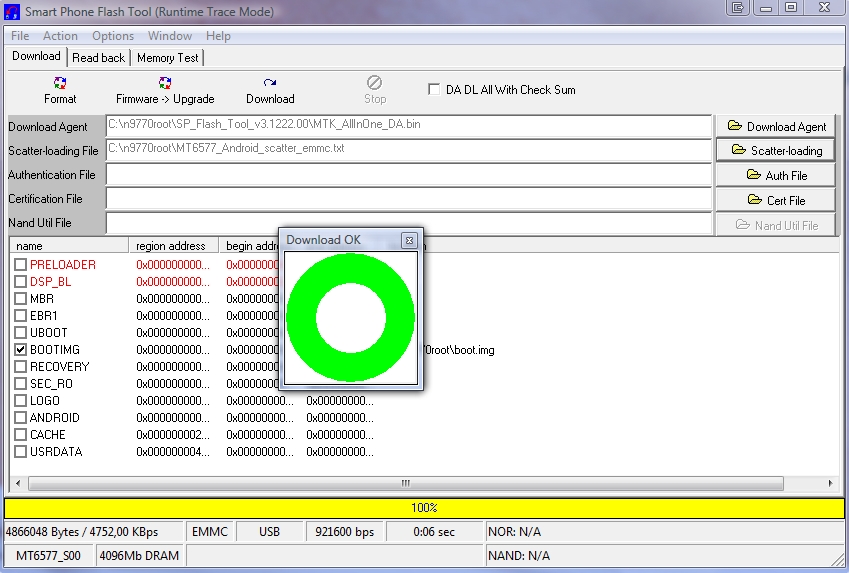Click the USB status bar entry
849x573 pixels.
pos(269,532)
